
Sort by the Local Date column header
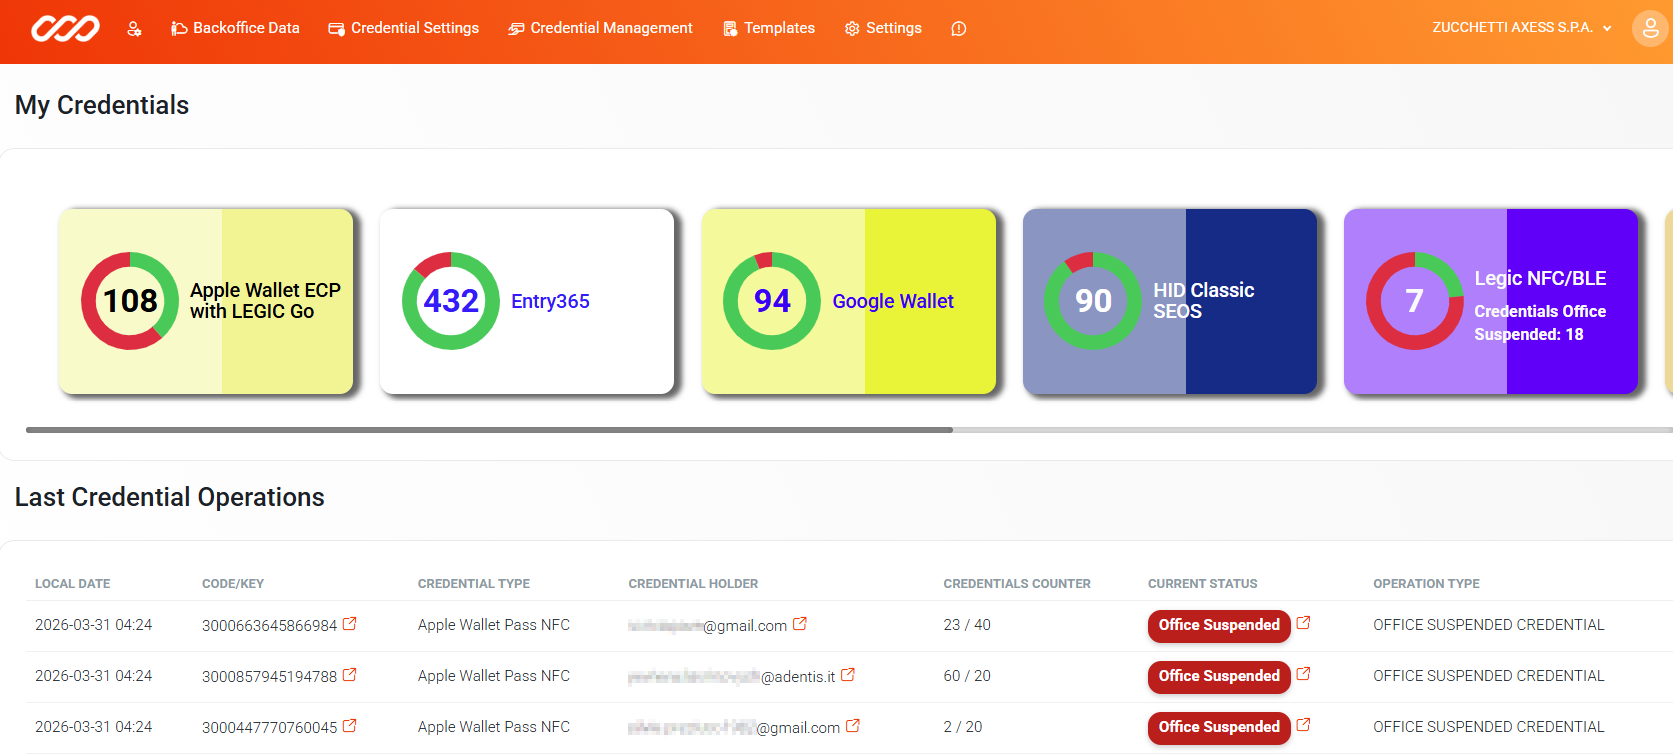click(73, 584)
